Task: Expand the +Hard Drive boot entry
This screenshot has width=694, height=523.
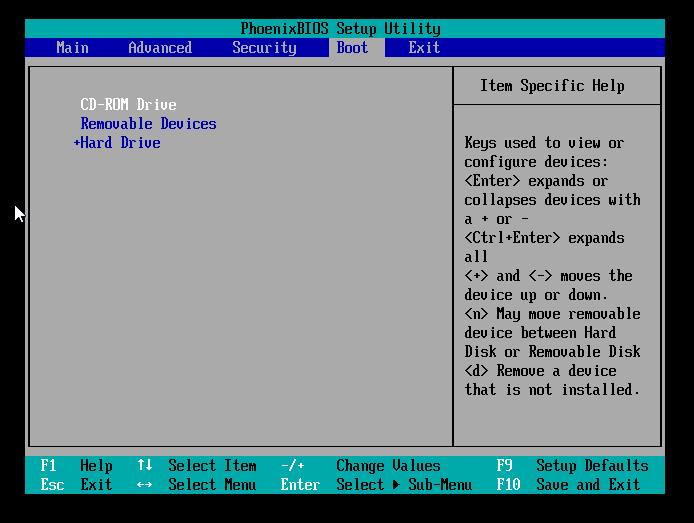Action: pyautogui.click(x=118, y=143)
